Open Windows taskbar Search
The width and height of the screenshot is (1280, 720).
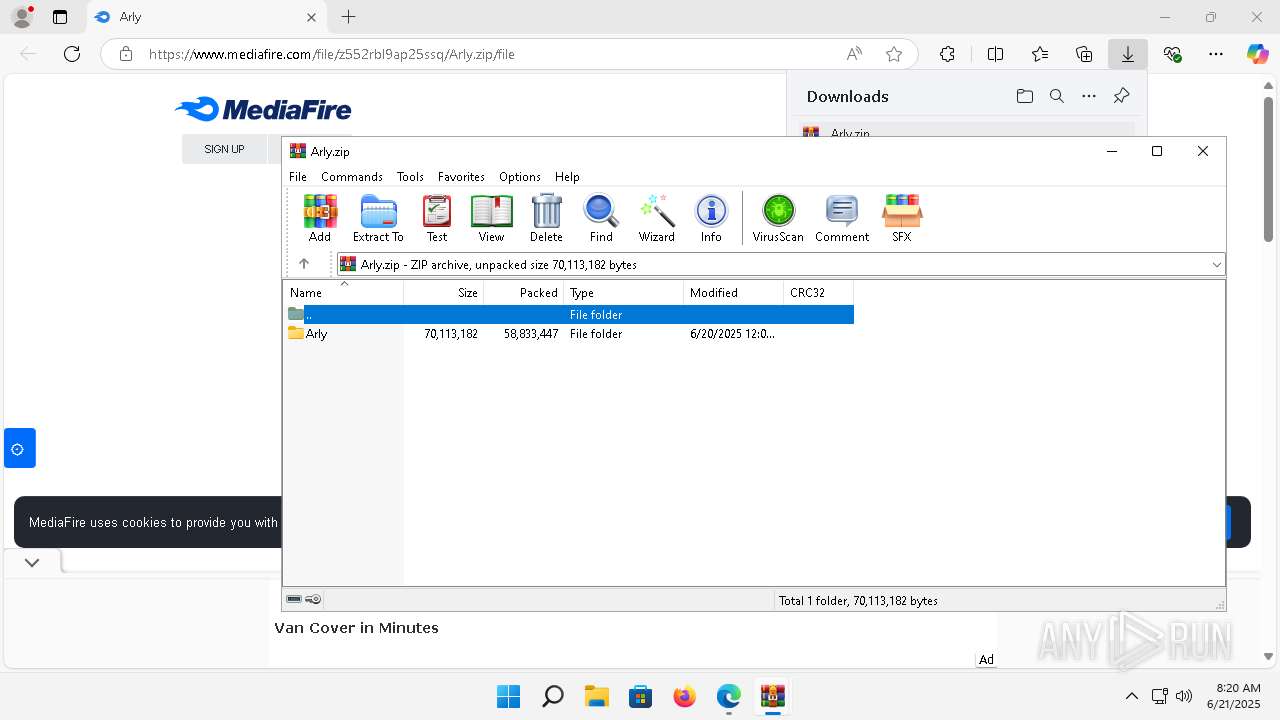click(552, 696)
